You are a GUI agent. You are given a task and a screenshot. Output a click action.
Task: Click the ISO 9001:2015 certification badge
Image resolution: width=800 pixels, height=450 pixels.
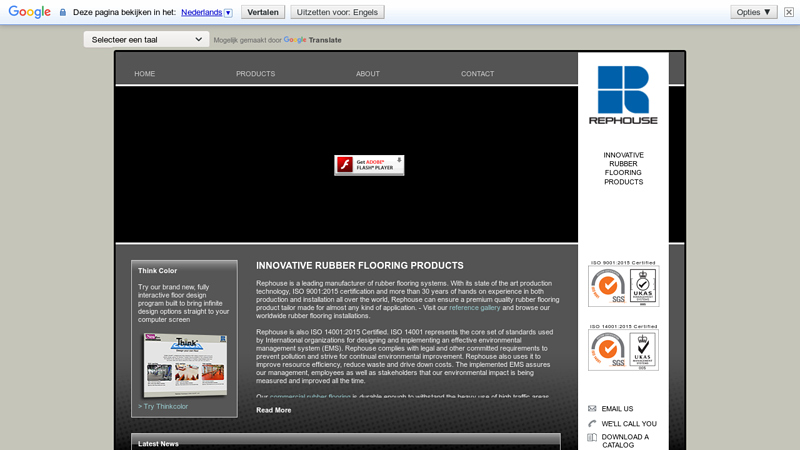click(x=623, y=285)
